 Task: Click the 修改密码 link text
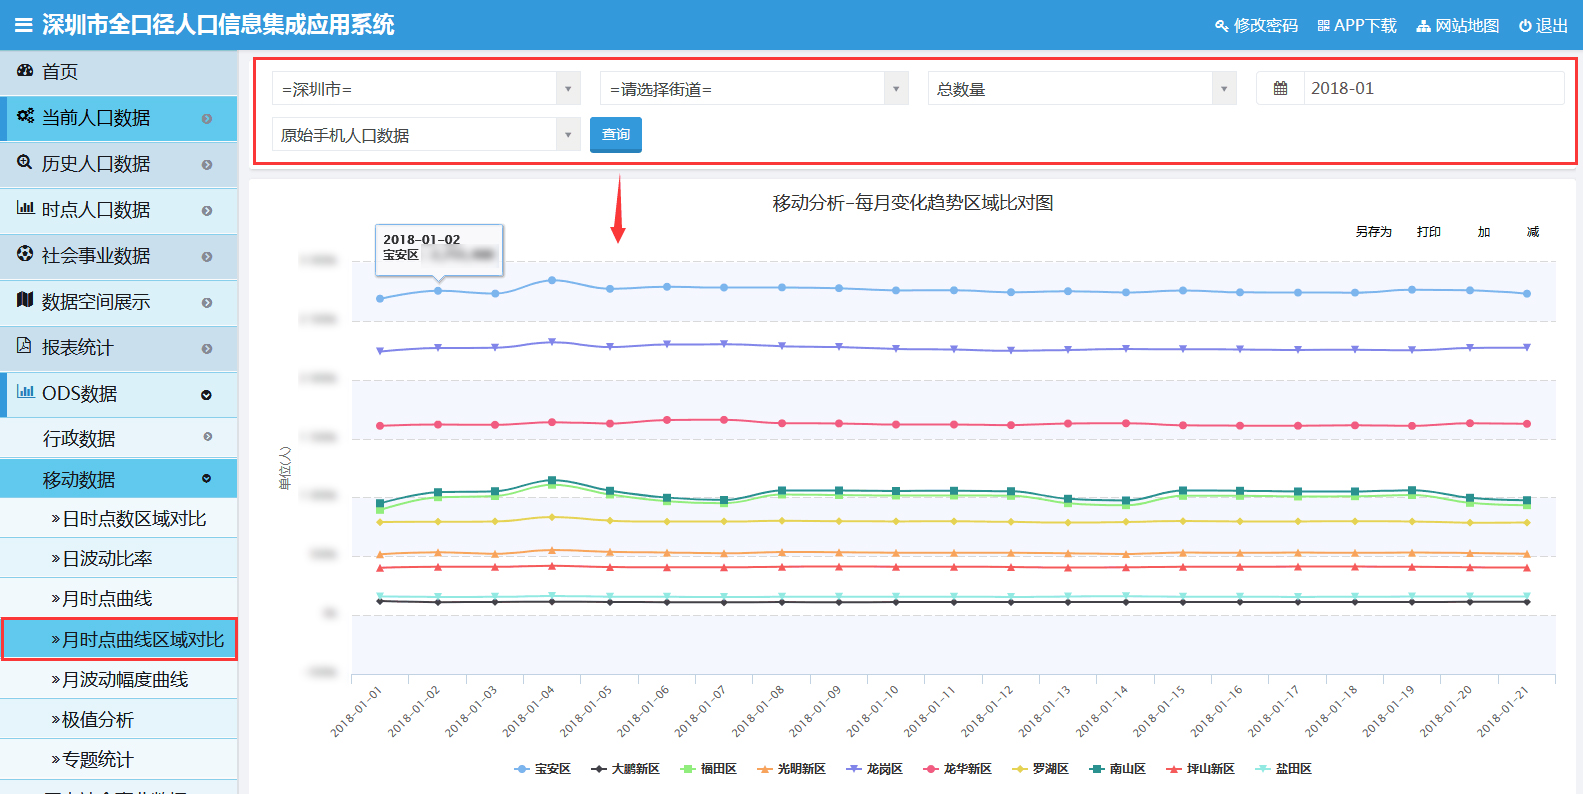click(x=1266, y=26)
